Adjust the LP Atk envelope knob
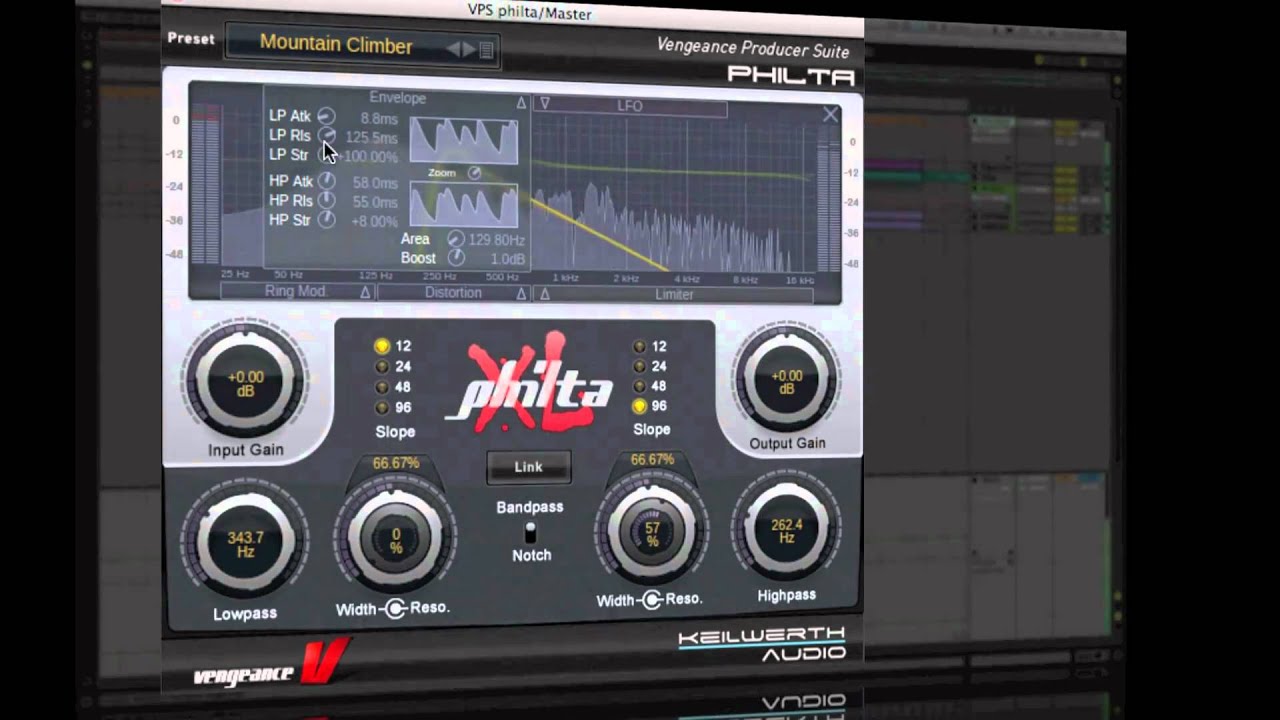The height and width of the screenshot is (720, 1280). click(x=326, y=116)
